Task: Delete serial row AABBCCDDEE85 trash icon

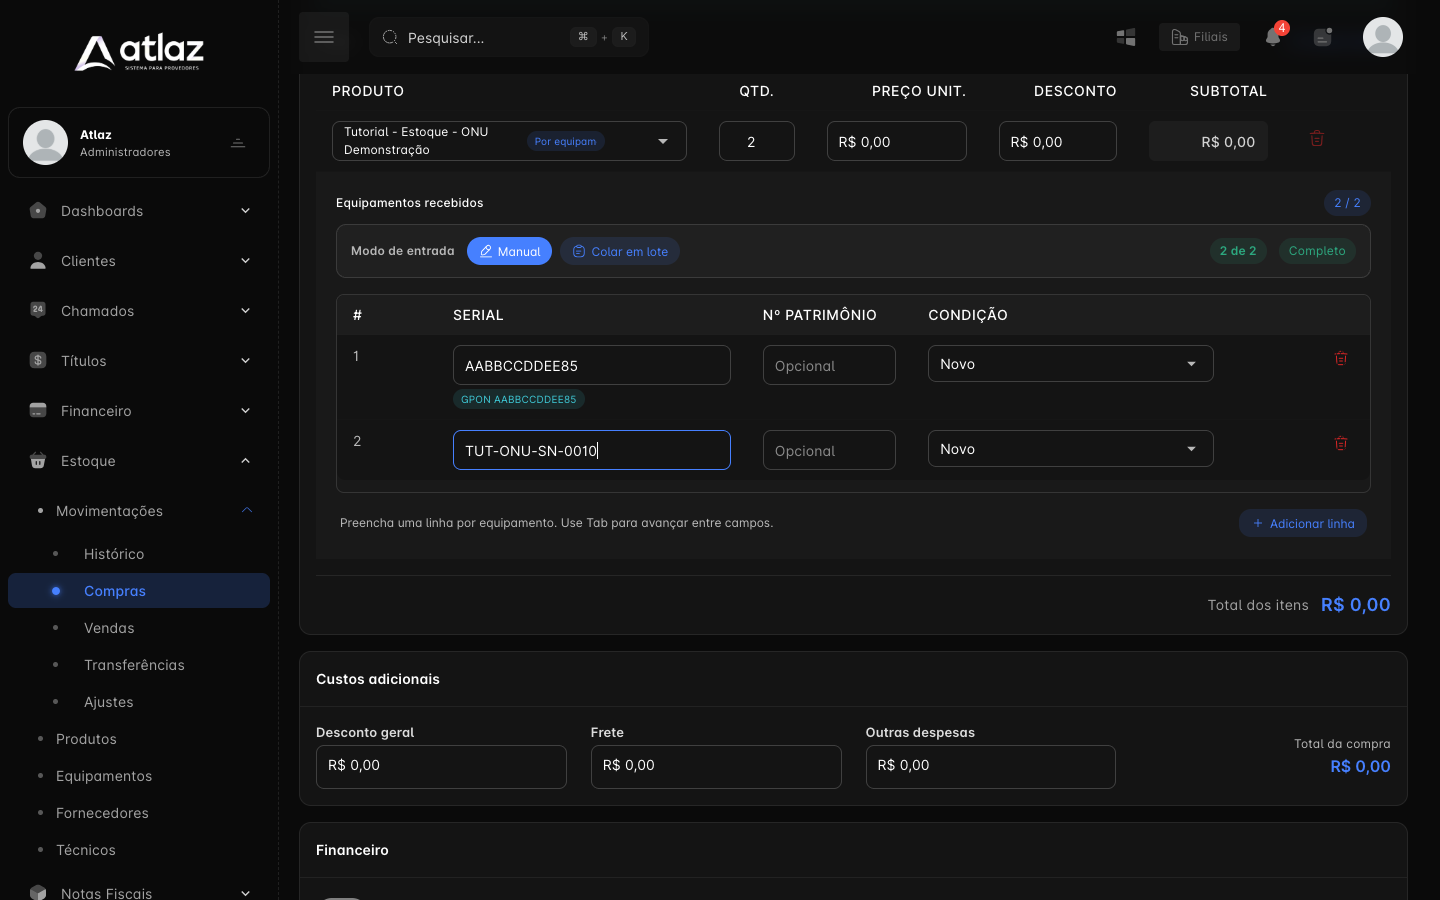Action: [1341, 358]
